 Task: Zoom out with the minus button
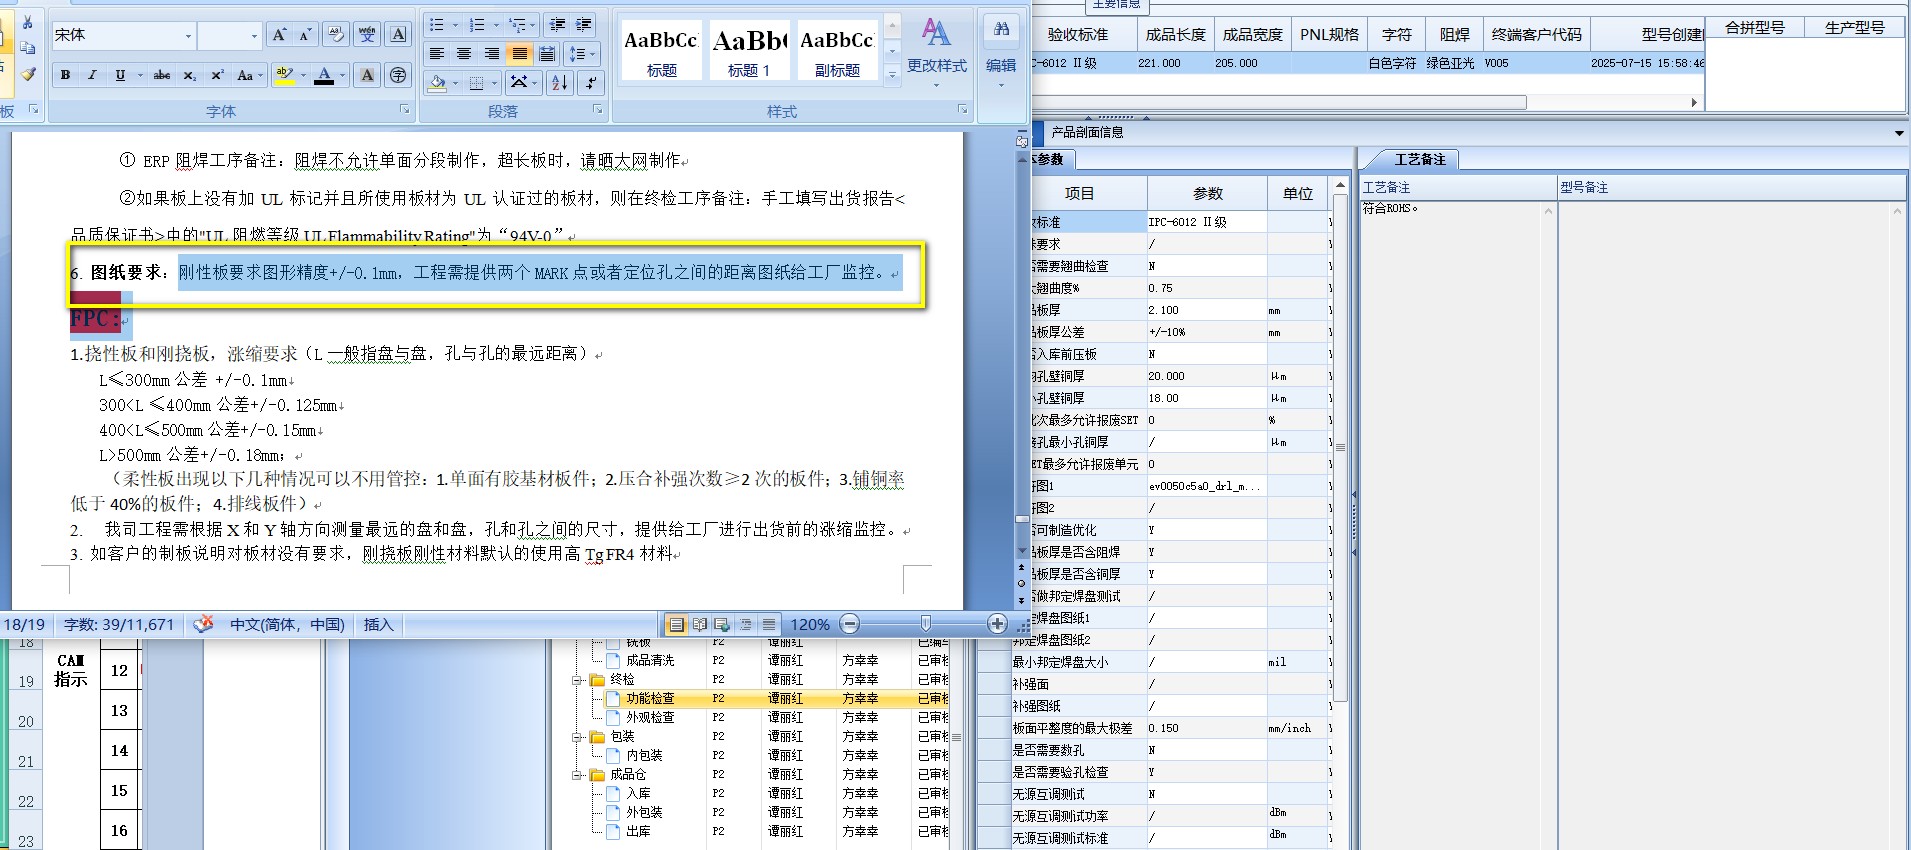[x=850, y=624]
